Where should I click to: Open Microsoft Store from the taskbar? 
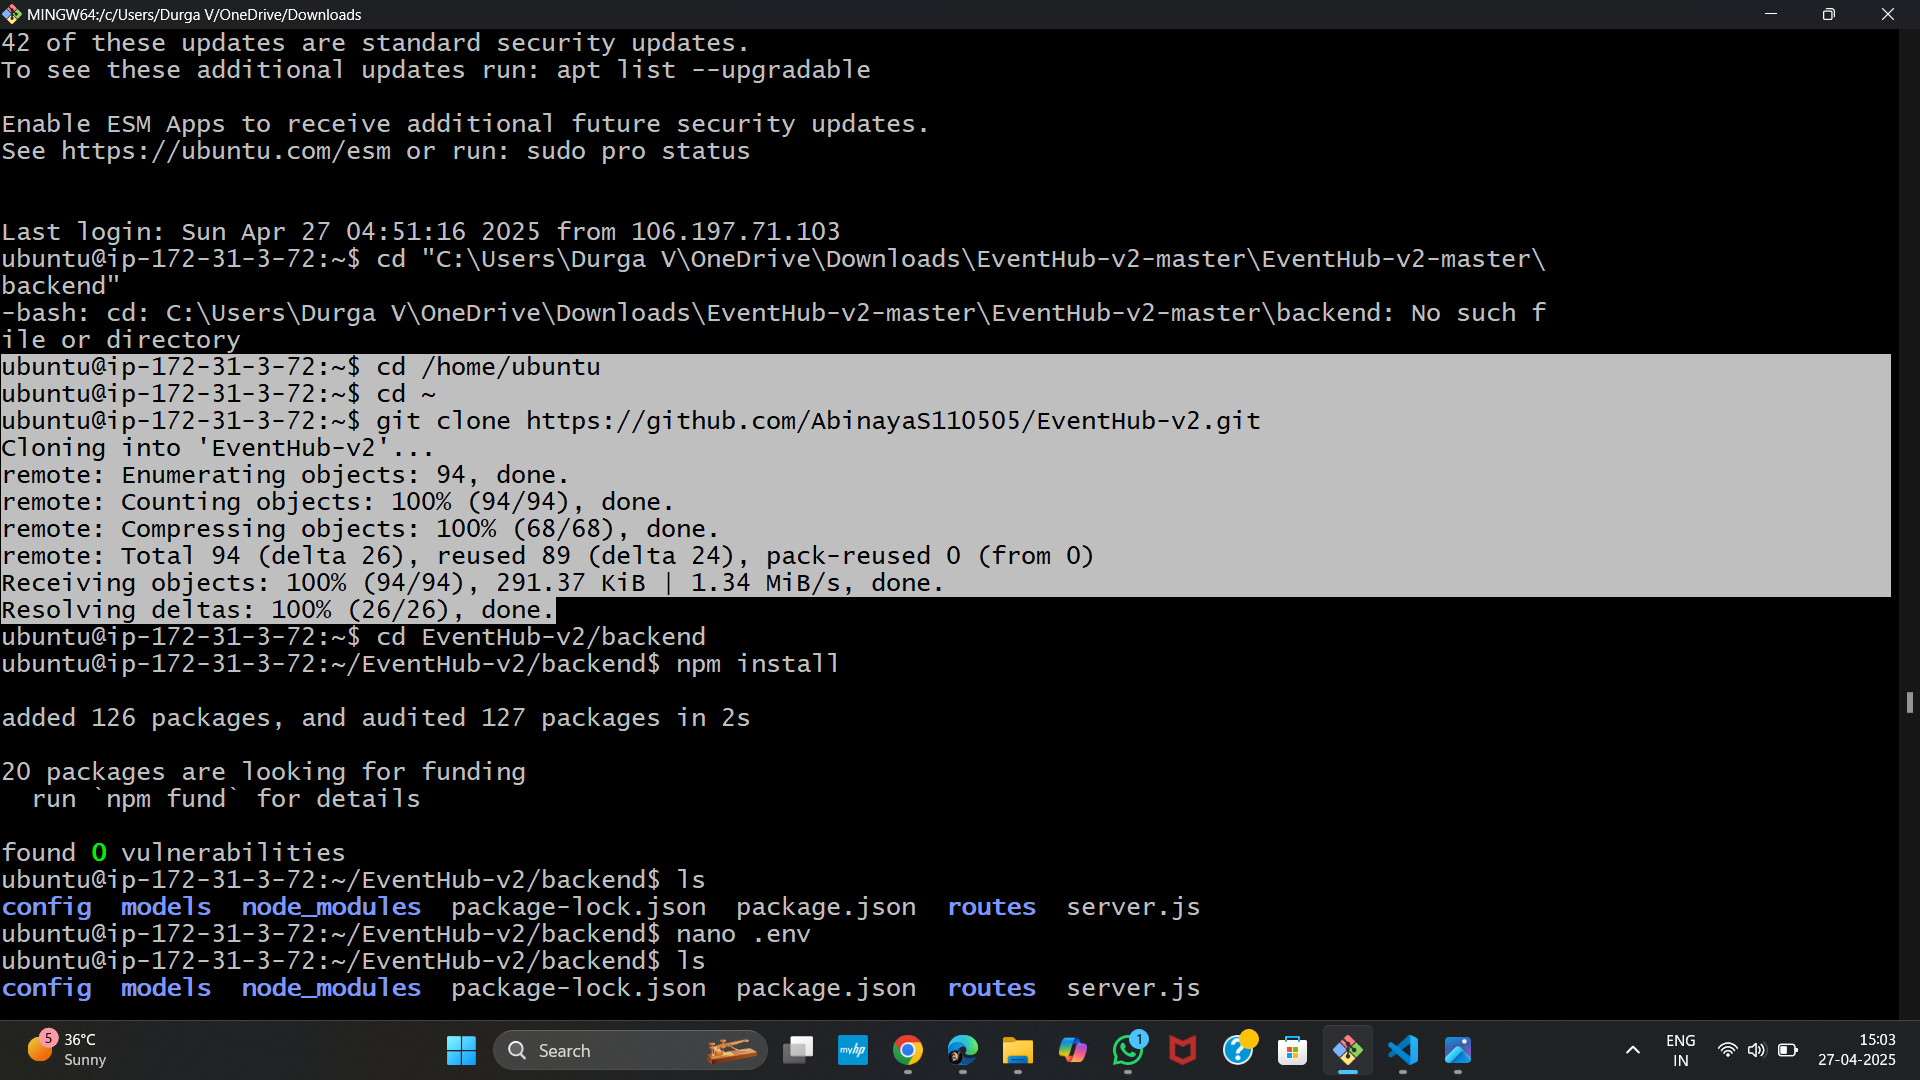point(1293,1050)
